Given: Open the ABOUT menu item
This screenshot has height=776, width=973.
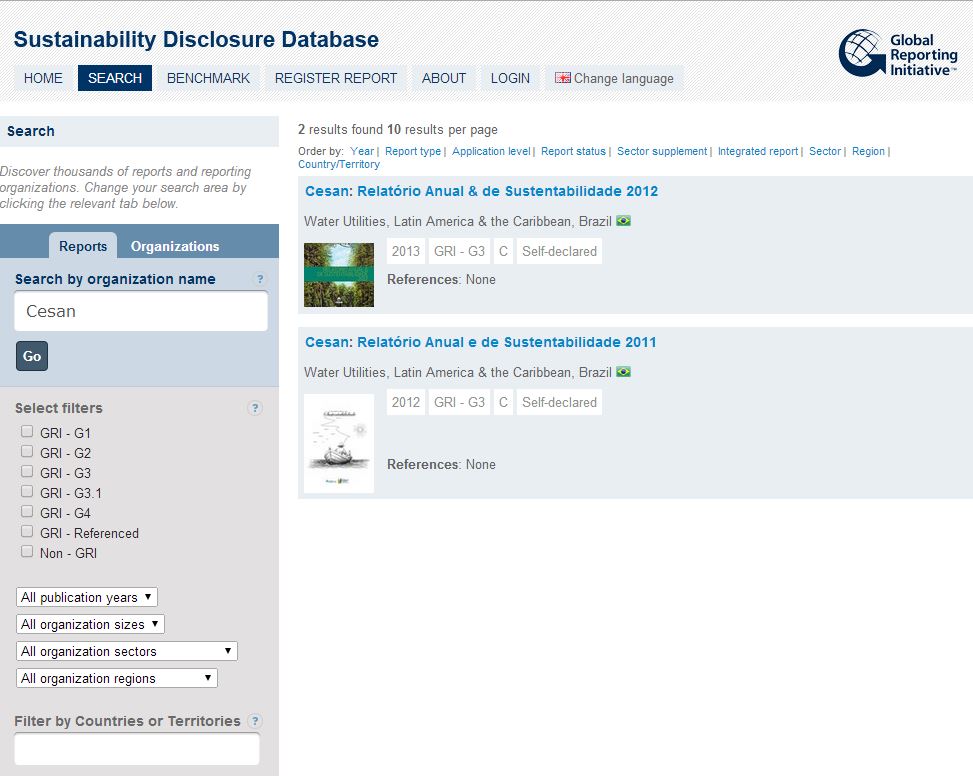Looking at the screenshot, I should click(x=444, y=78).
